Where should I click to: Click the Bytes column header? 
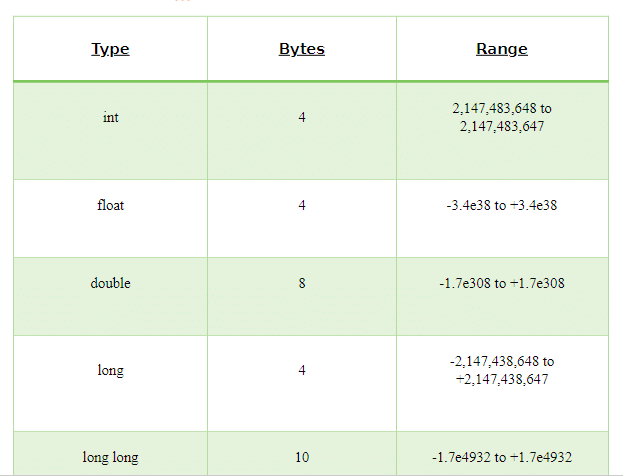pyautogui.click(x=302, y=49)
